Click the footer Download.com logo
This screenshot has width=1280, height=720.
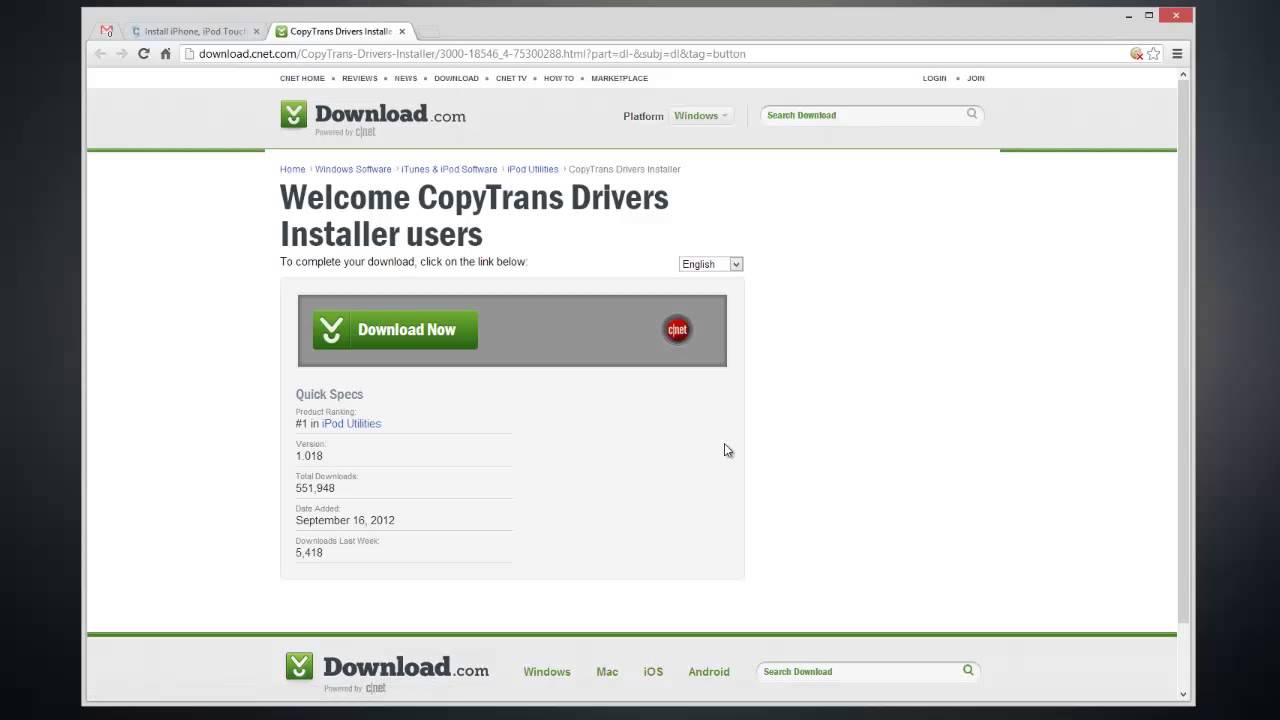point(387,671)
